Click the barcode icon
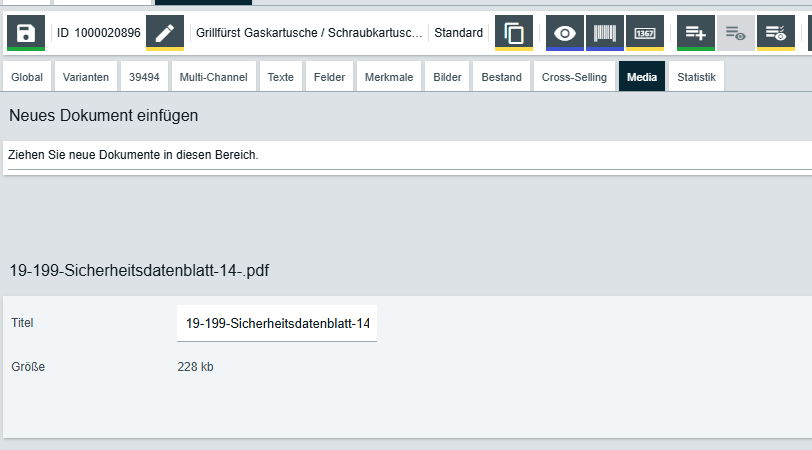812x450 pixels. (x=605, y=33)
